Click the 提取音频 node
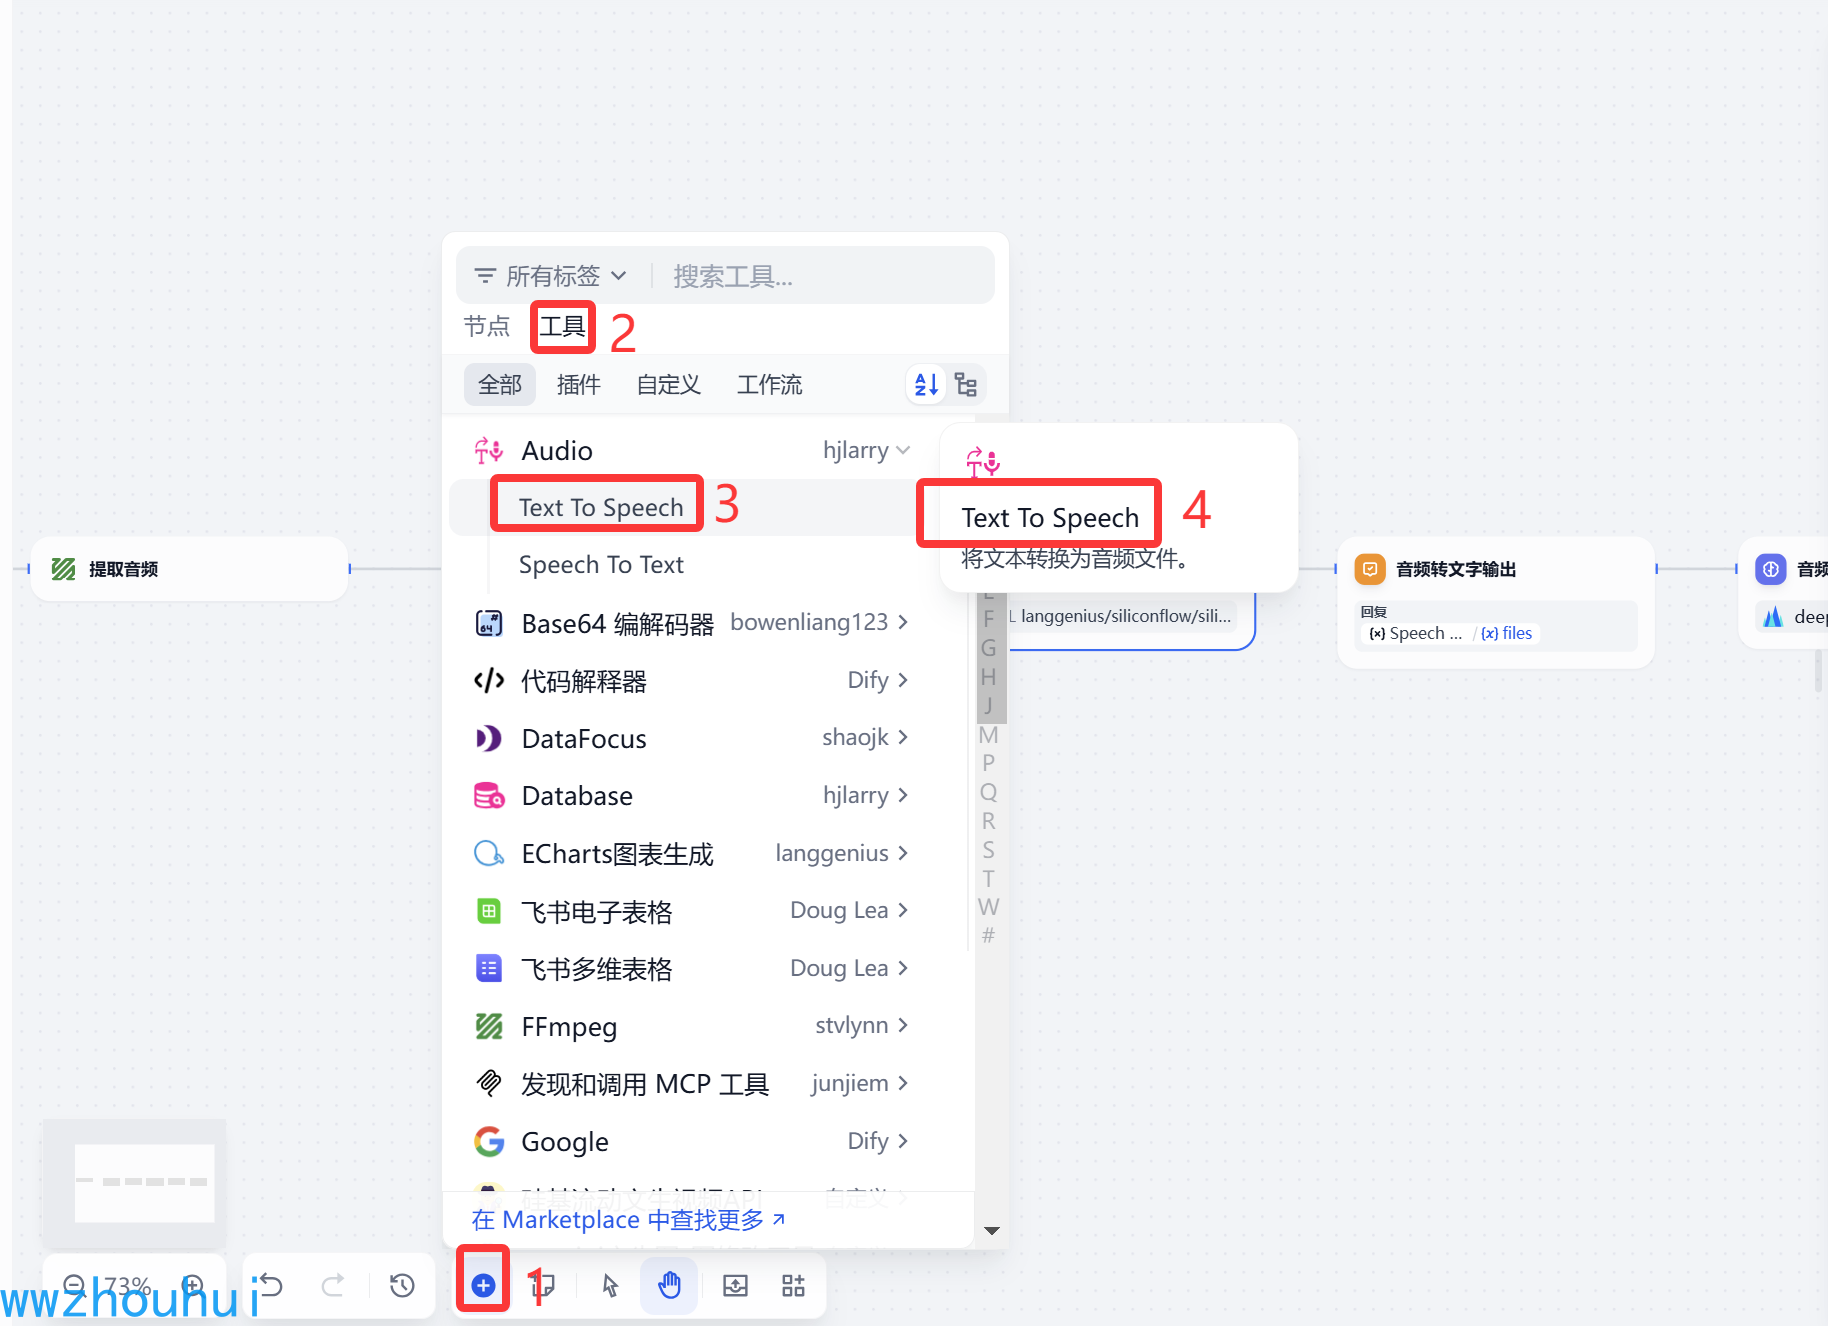The height and width of the screenshot is (1326, 1828). tap(190, 569)
